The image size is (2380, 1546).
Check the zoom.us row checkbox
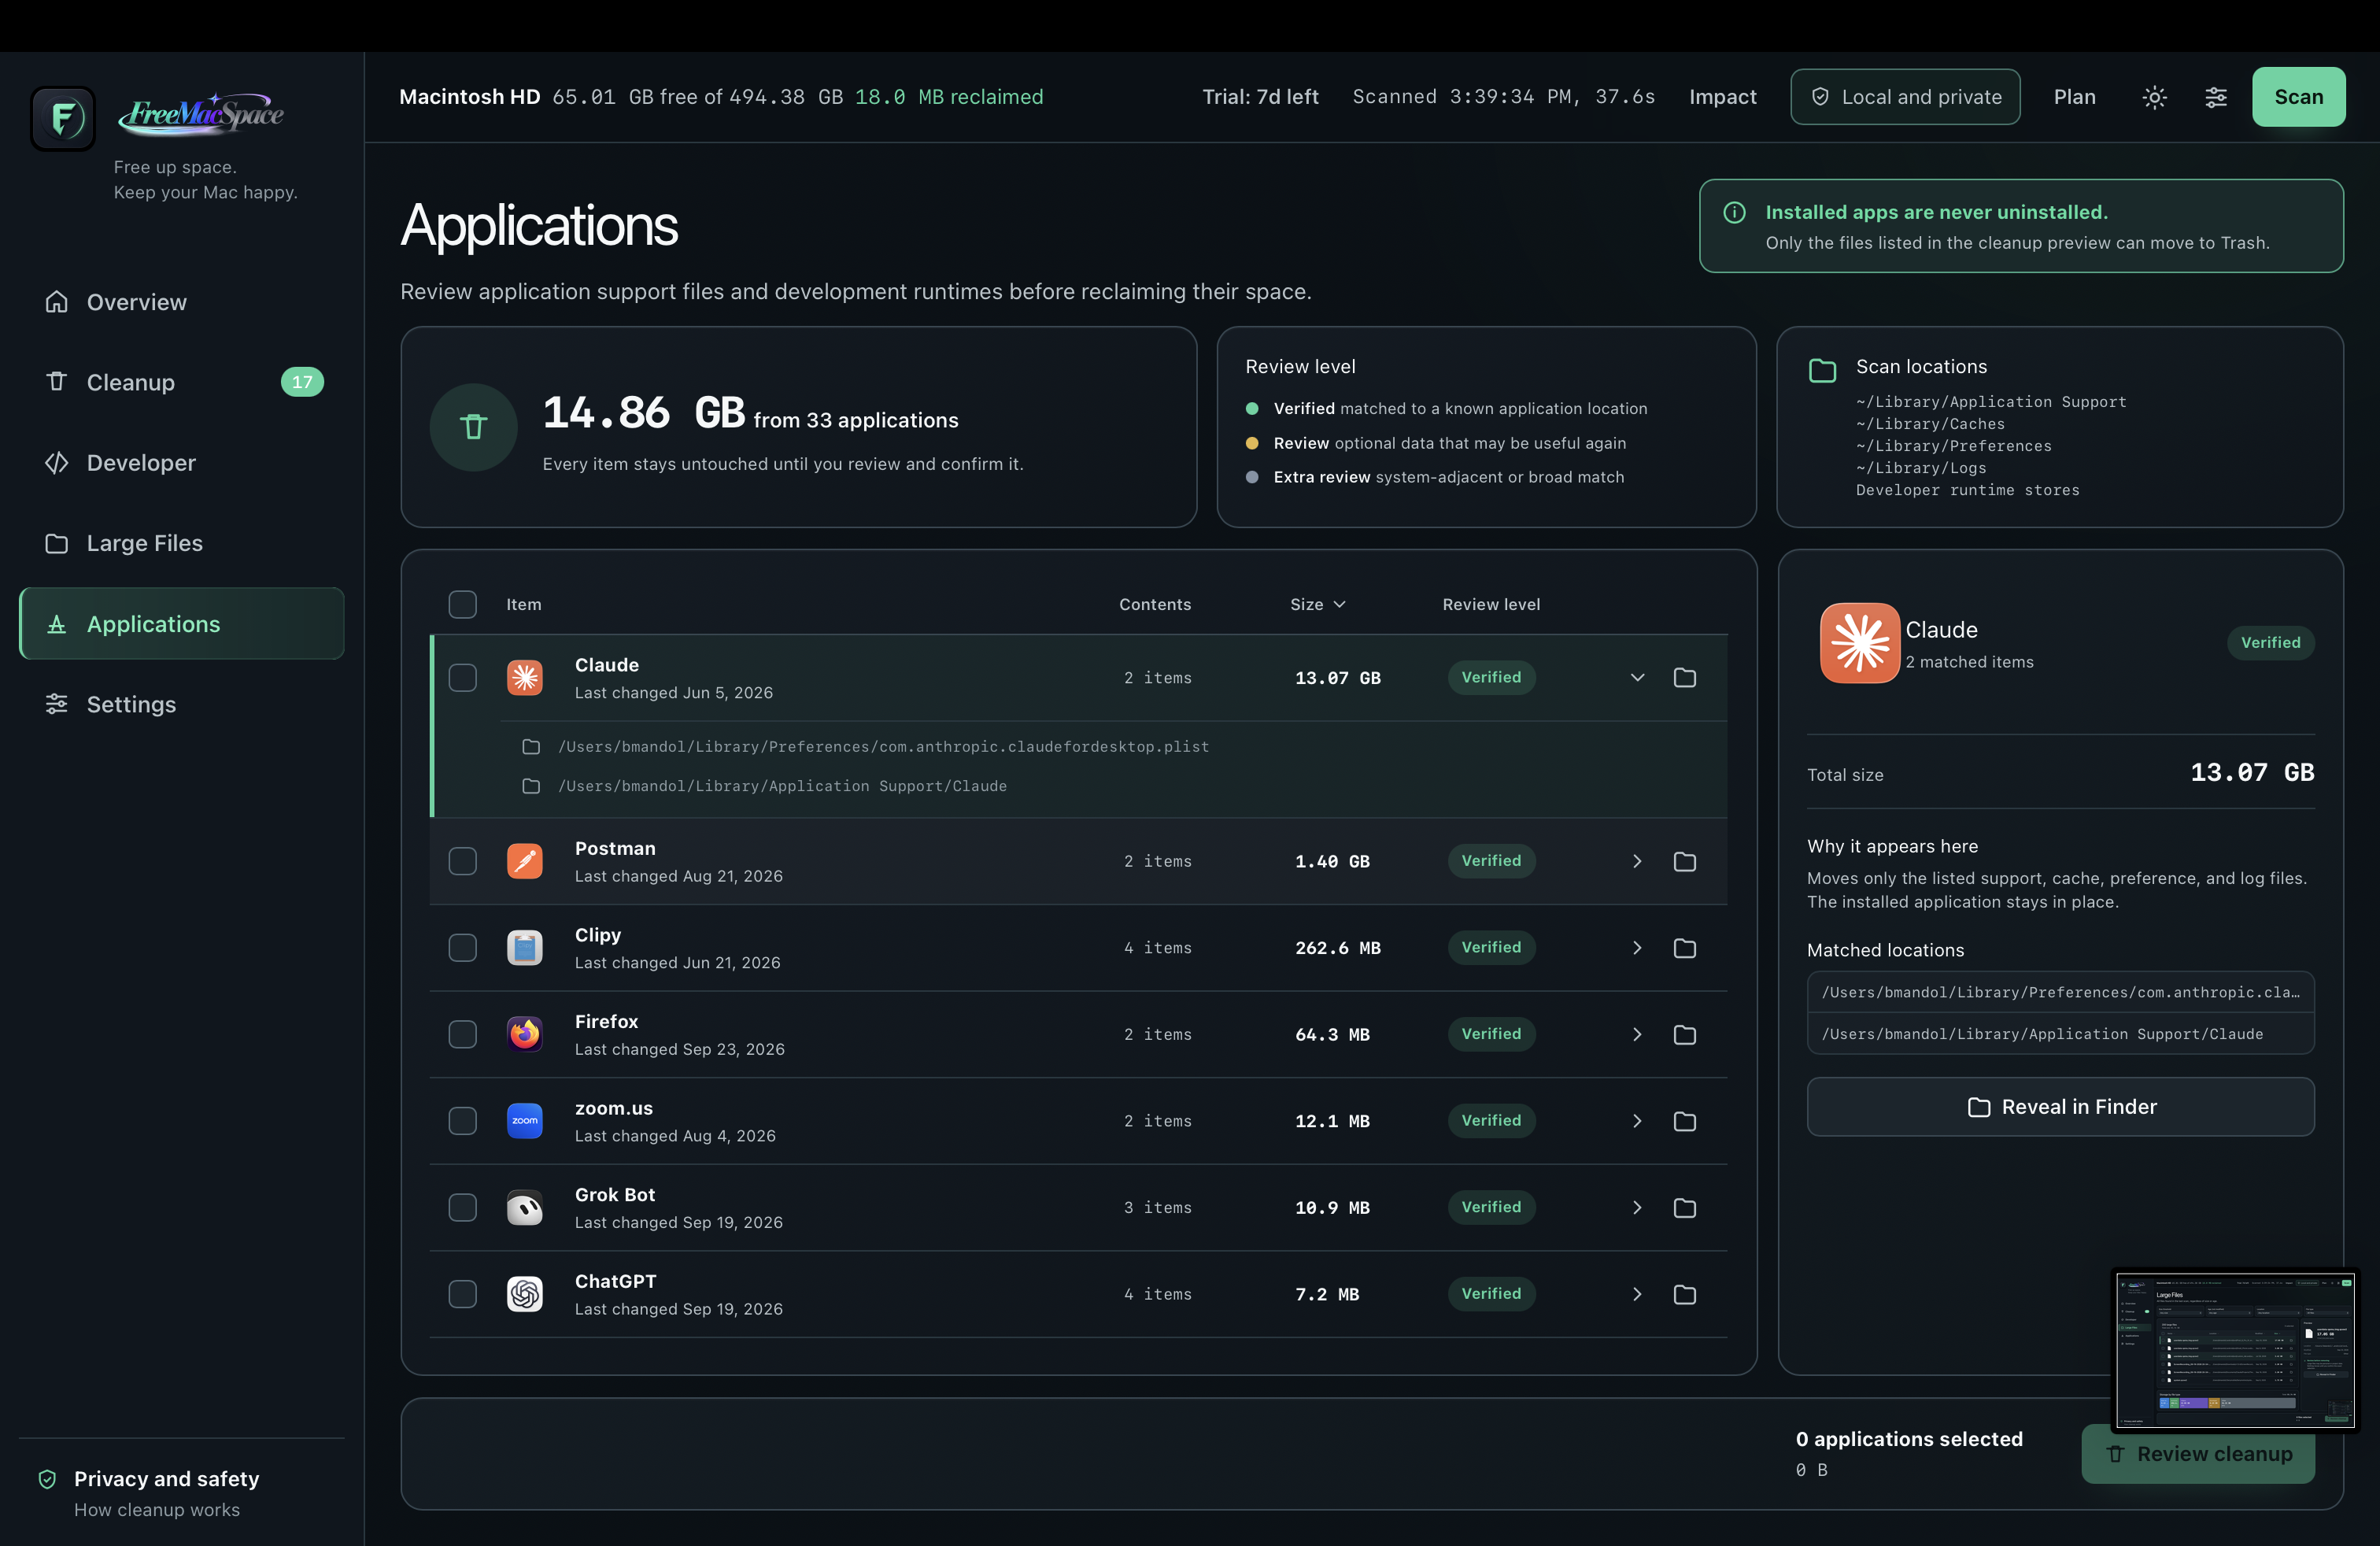tap(463, 1121)
